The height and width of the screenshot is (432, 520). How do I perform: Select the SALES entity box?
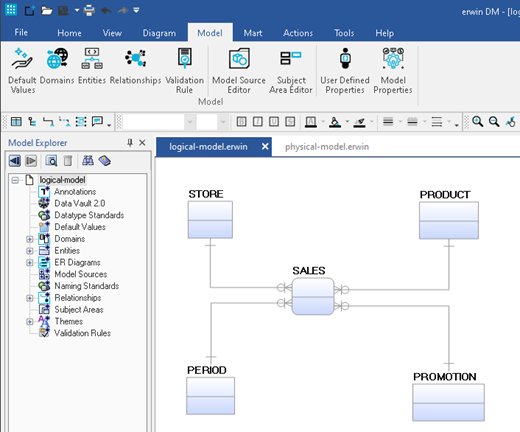[313, 296]
